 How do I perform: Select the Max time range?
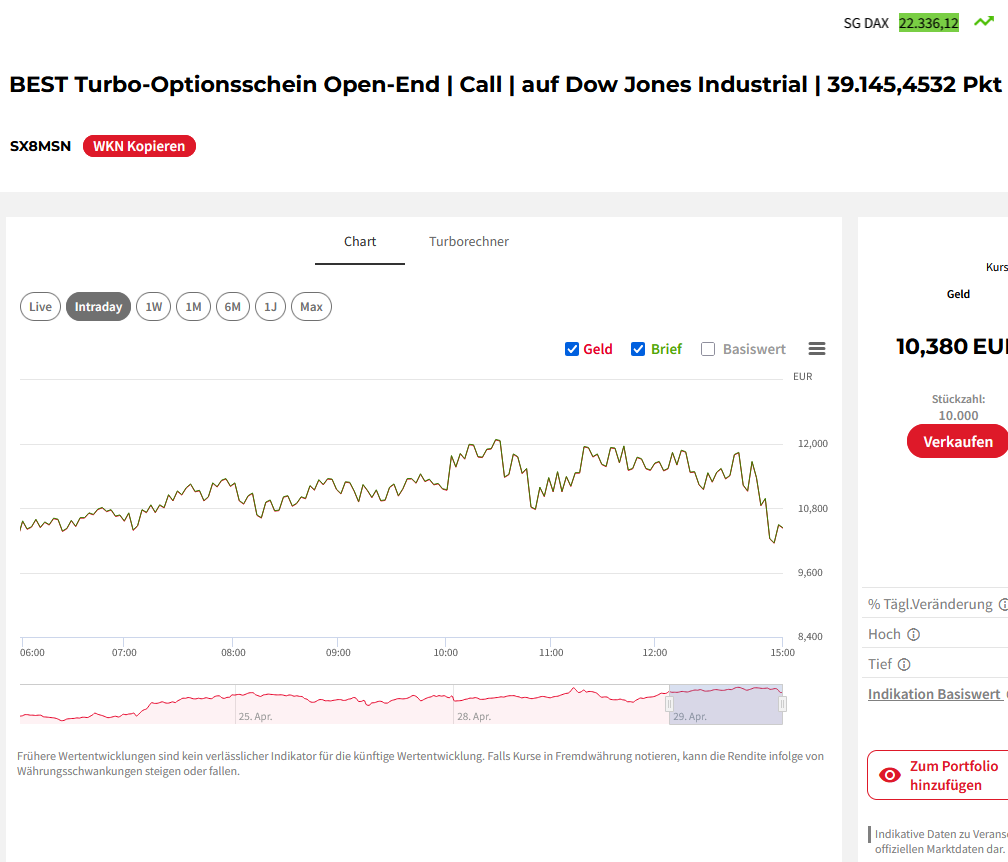click(312, 307)
